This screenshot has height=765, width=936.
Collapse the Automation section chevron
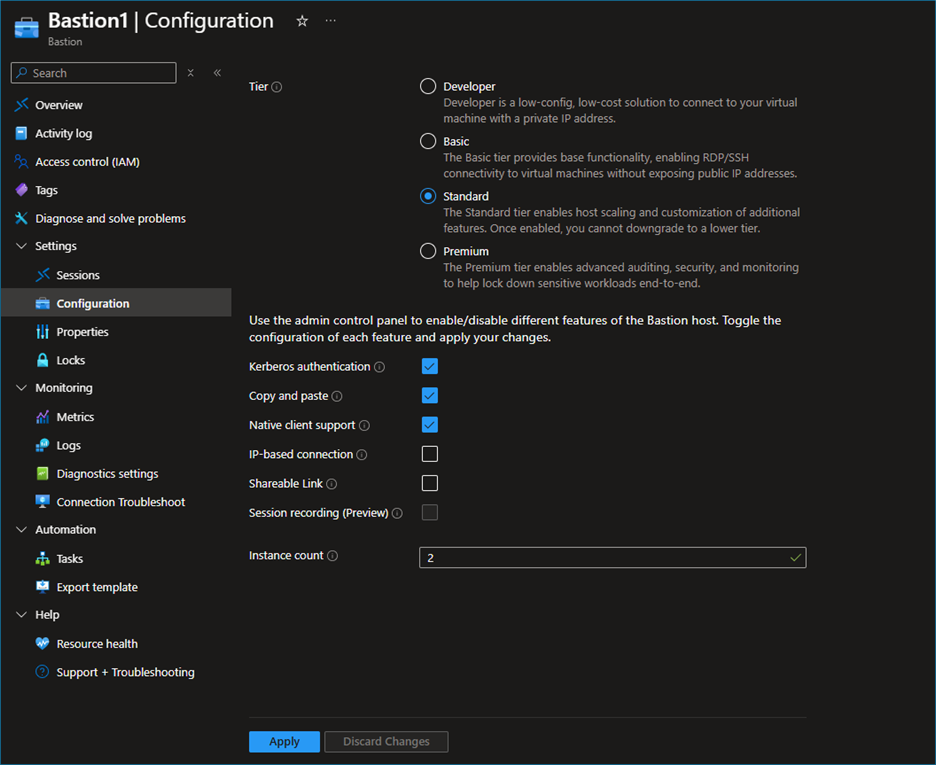click(21, 530)
